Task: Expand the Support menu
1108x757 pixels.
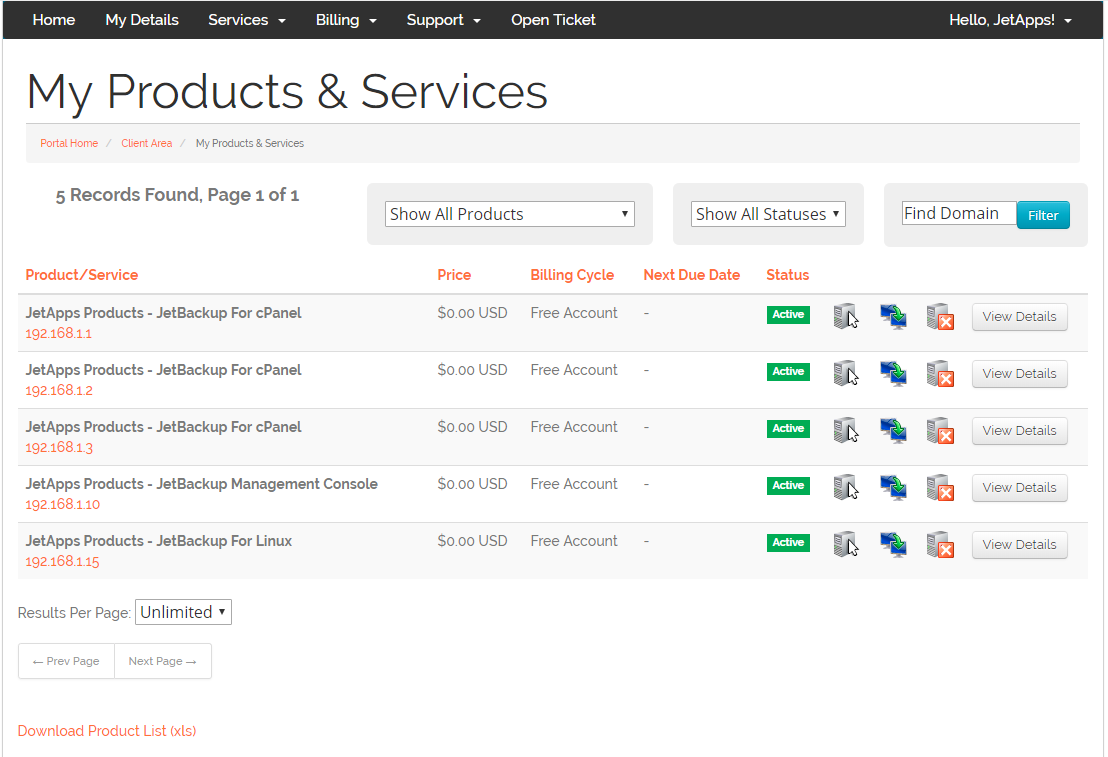Action: tap(443, 20)
